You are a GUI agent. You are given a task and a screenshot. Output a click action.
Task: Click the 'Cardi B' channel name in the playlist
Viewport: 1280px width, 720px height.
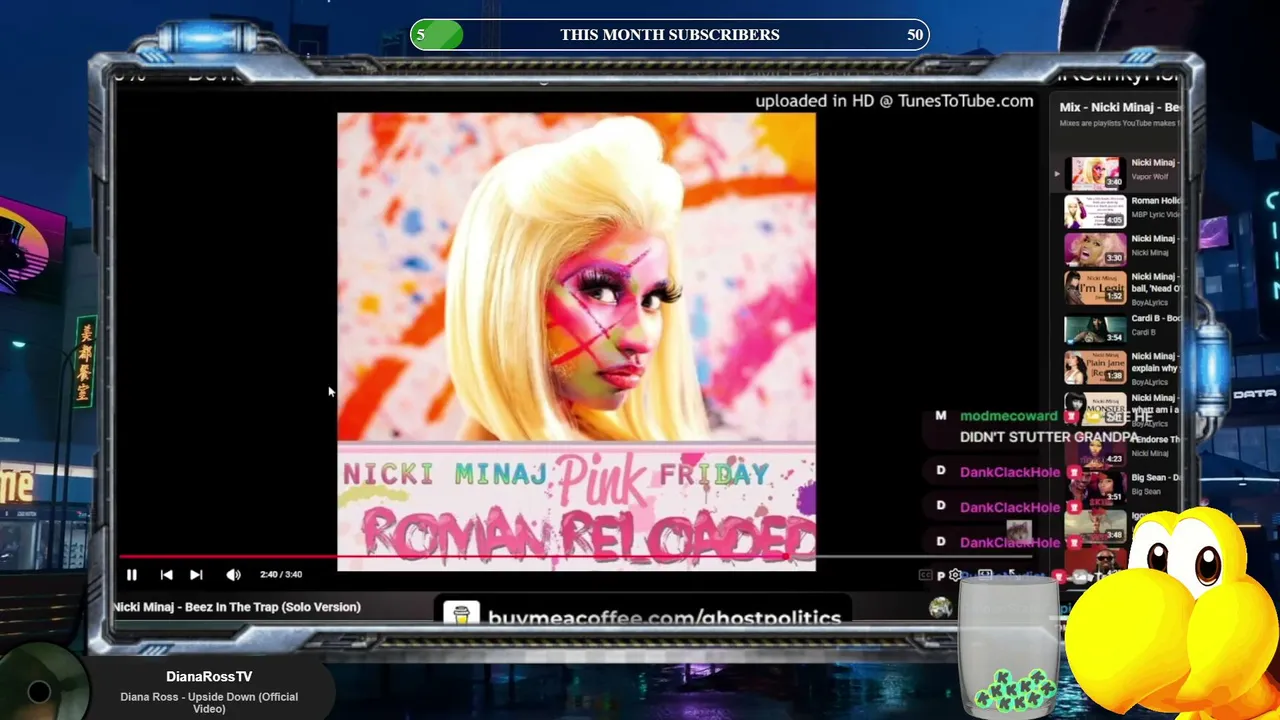pyautogui.click(x=1143, y=332)
